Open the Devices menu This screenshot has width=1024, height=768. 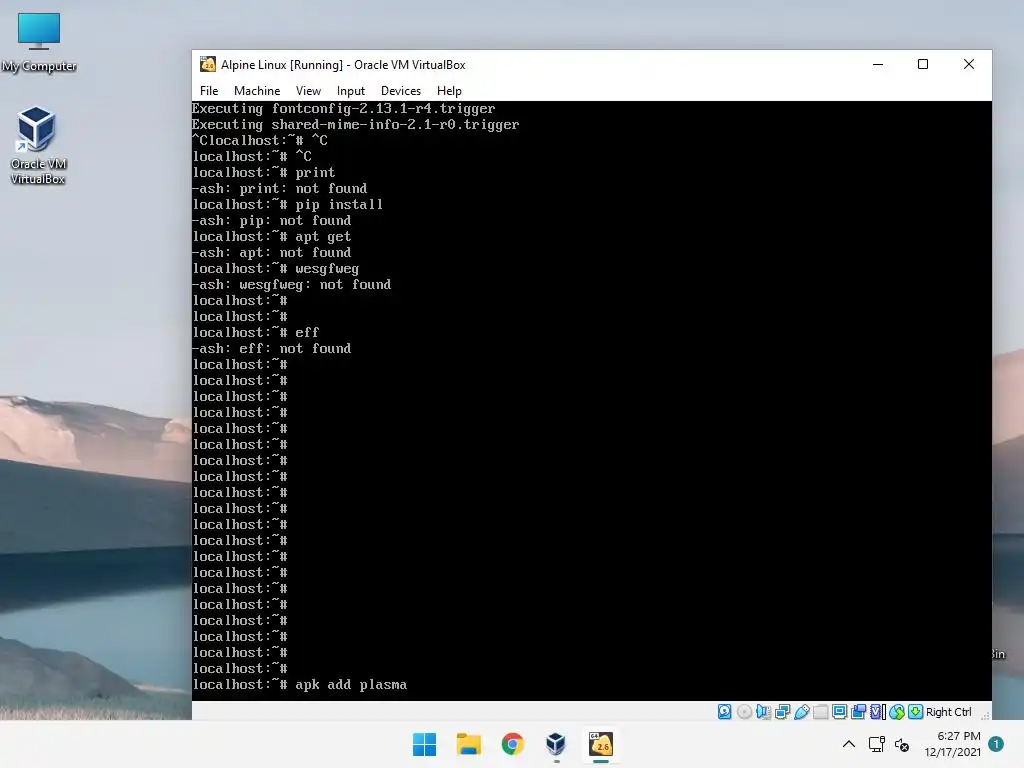coord(401,91)
